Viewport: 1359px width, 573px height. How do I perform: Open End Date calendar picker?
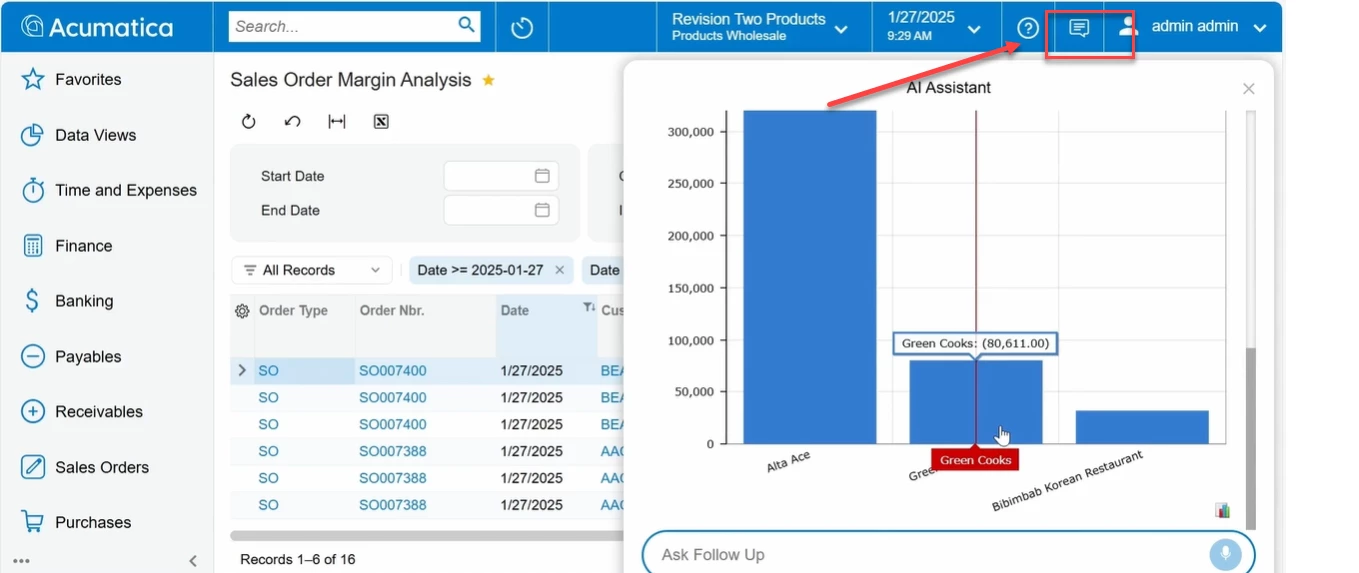(x=542, y=210)
